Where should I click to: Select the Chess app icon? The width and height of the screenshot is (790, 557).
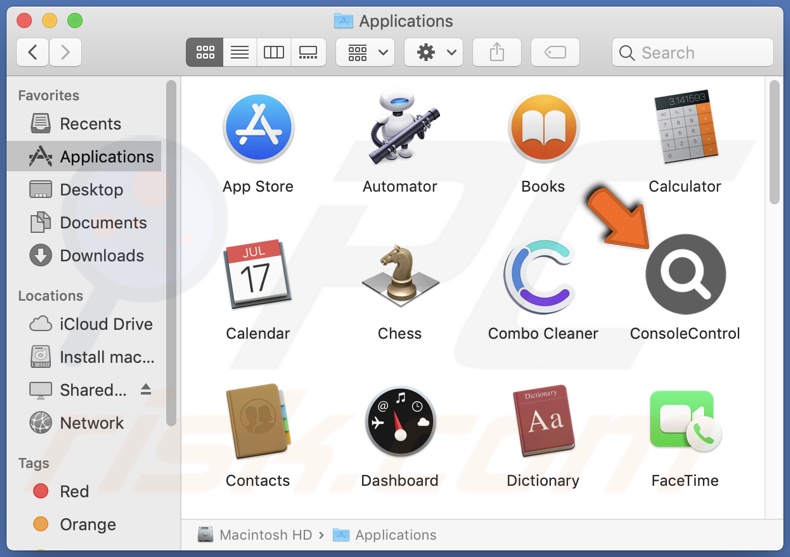coord(400,275)
